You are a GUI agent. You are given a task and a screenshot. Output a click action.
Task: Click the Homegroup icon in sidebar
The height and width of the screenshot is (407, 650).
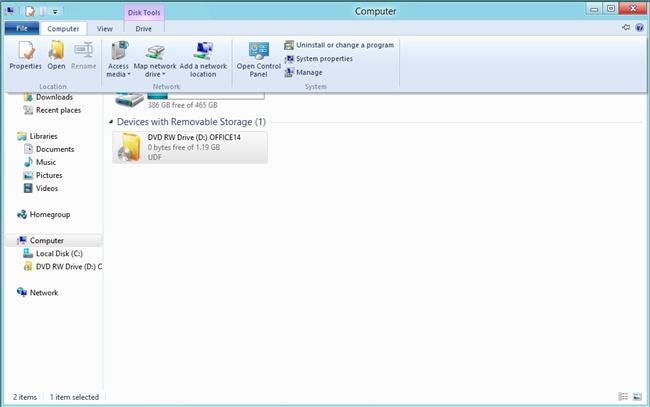[x=22, y=215]
